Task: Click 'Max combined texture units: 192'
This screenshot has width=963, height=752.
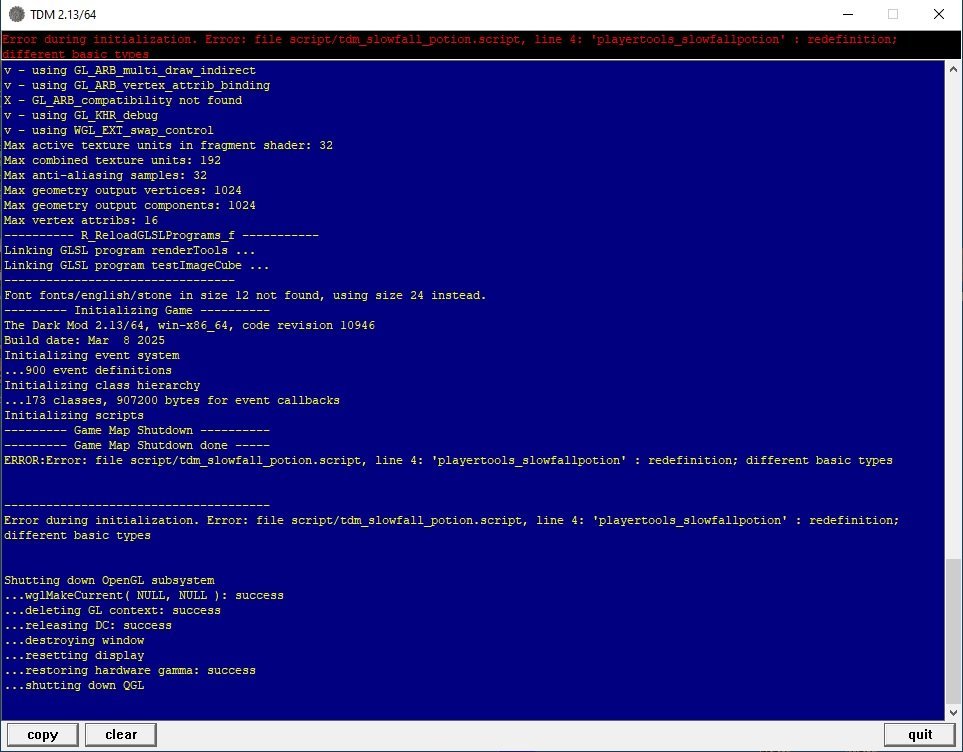Action: pos(112,160)
